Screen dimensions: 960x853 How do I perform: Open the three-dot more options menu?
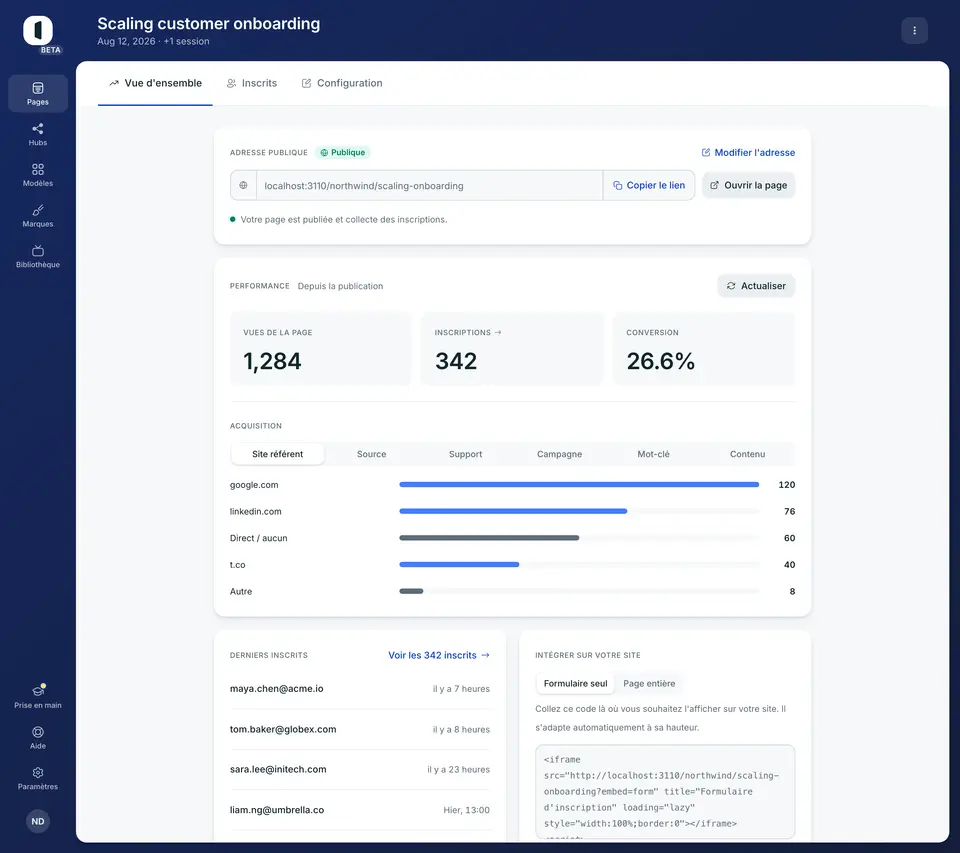click(914, 31)
